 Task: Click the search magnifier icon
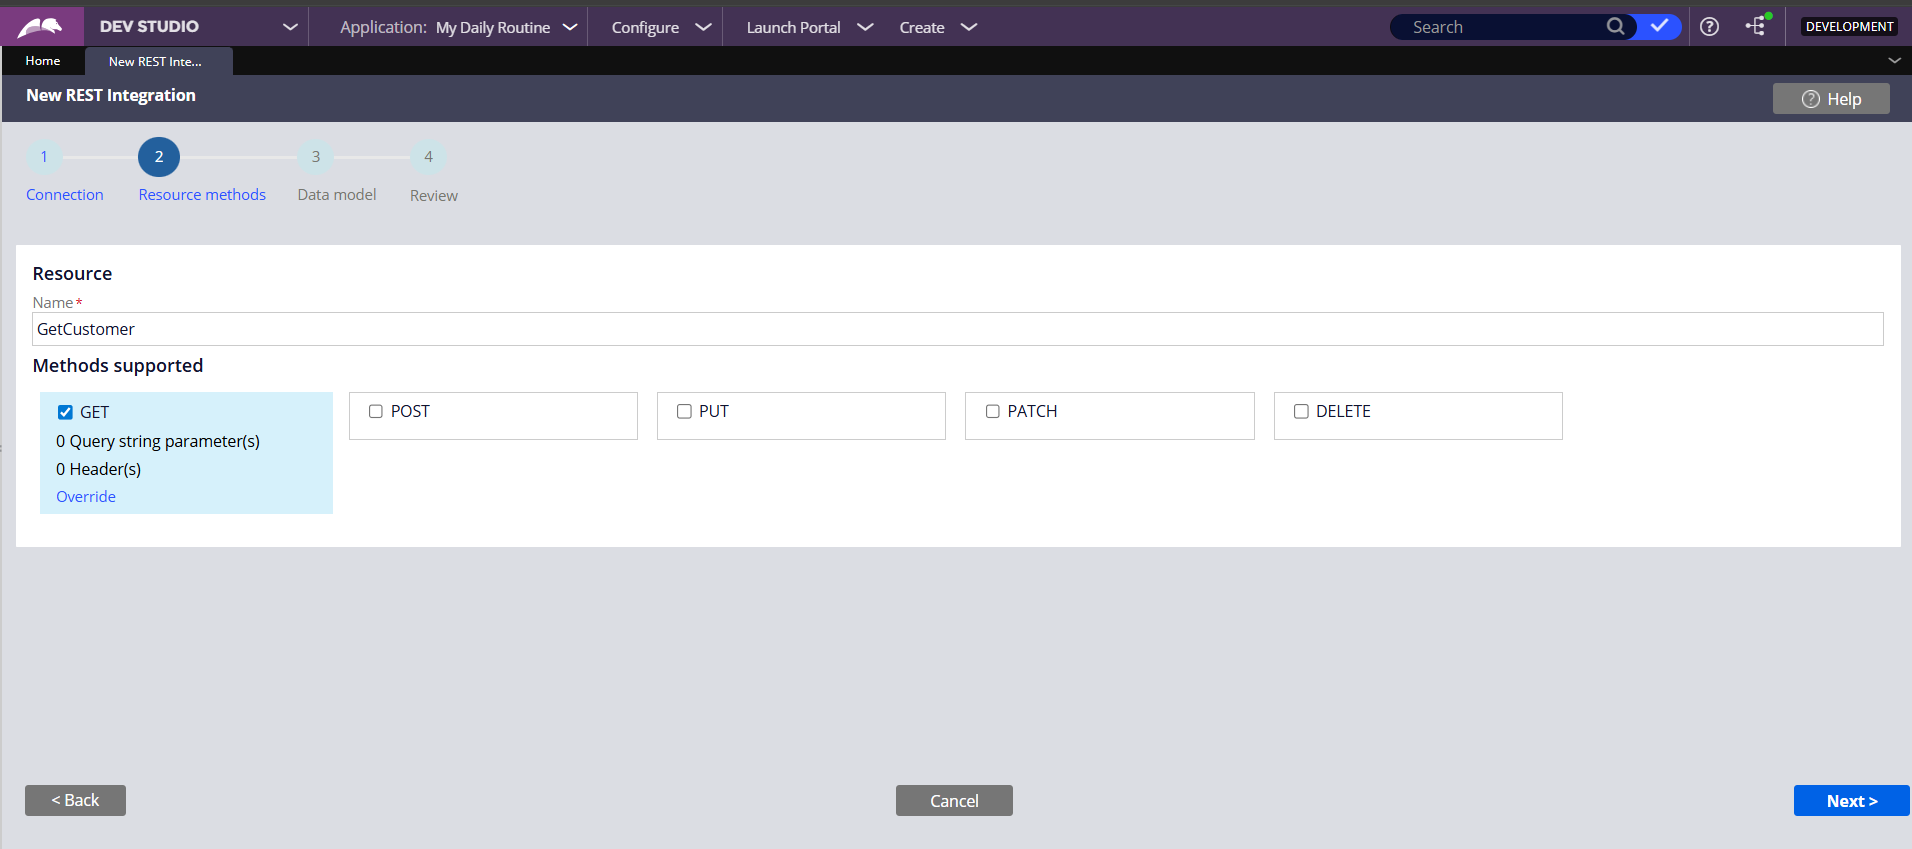1615,27
